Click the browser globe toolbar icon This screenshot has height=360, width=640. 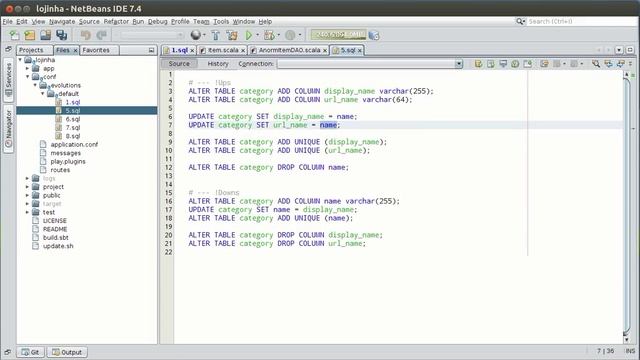coord(196,35)
